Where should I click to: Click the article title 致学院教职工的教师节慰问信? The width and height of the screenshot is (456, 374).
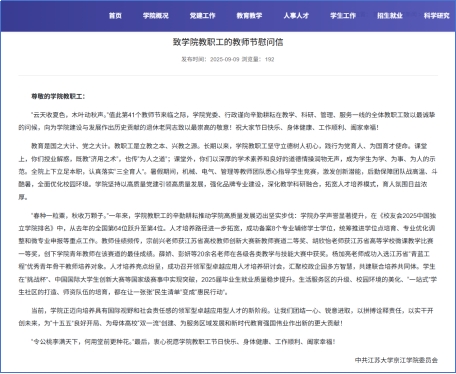pyautogui.click(x=228, y=42)
